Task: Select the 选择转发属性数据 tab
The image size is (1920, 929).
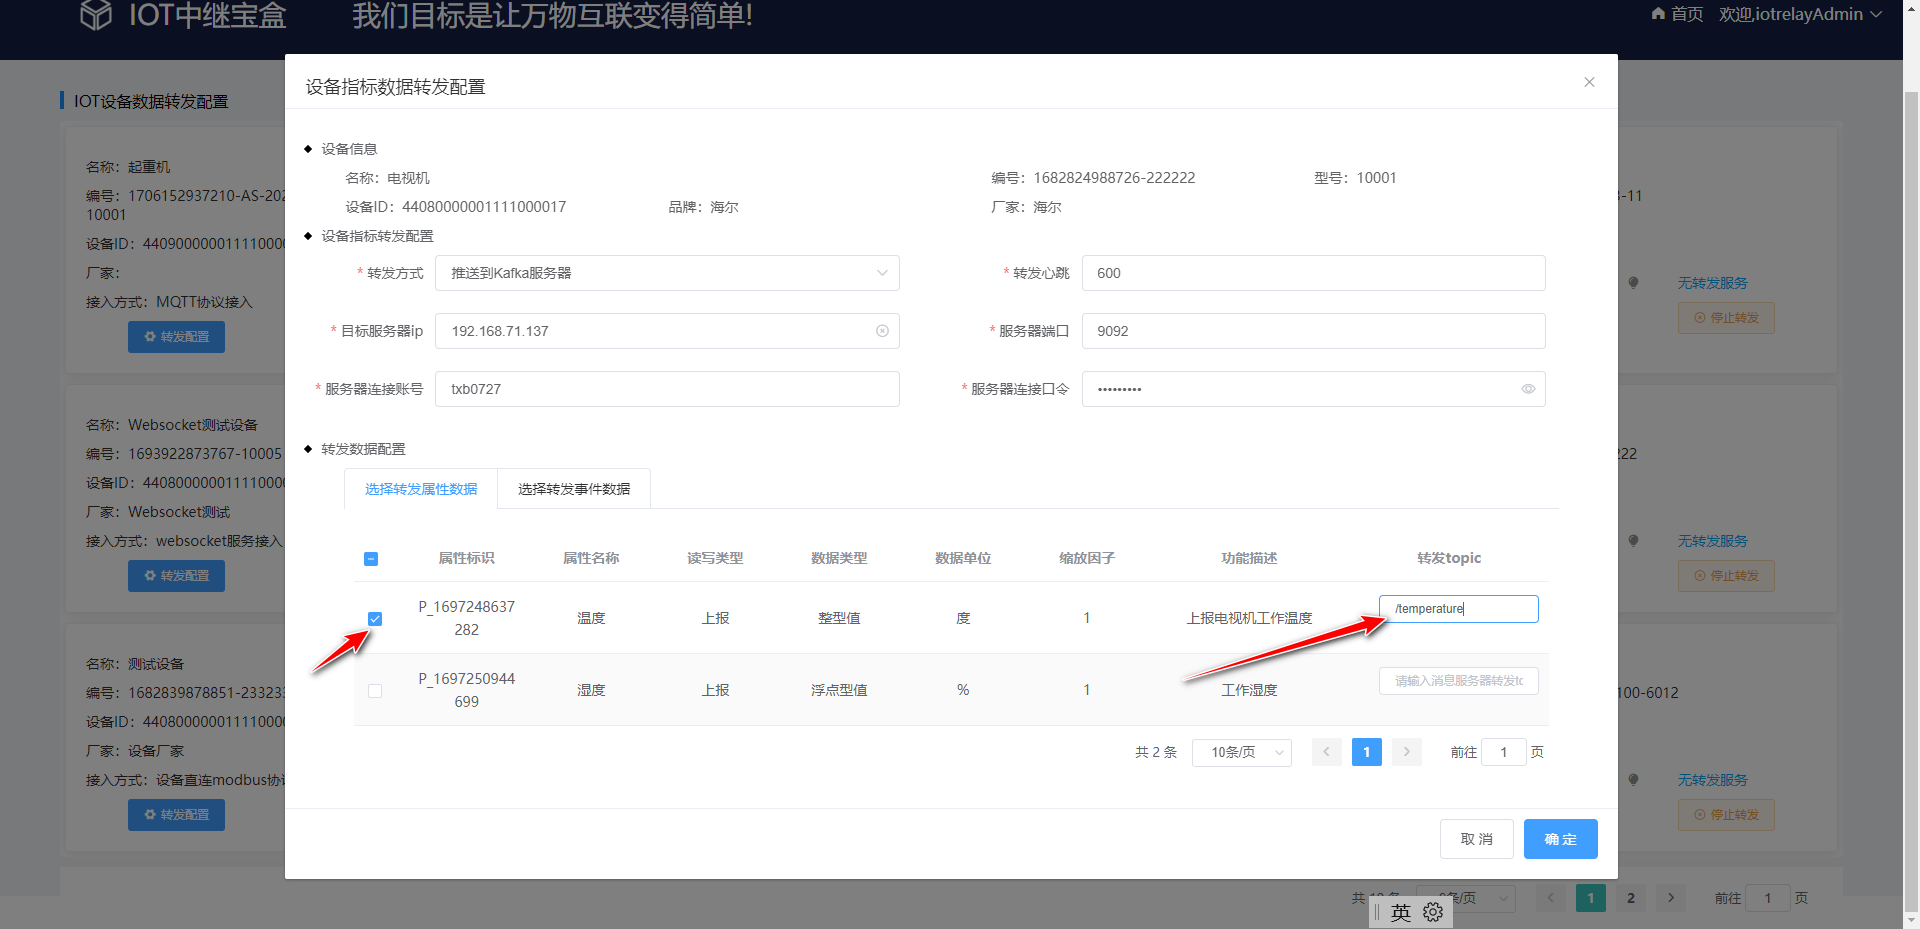Action: coord(420,489)
